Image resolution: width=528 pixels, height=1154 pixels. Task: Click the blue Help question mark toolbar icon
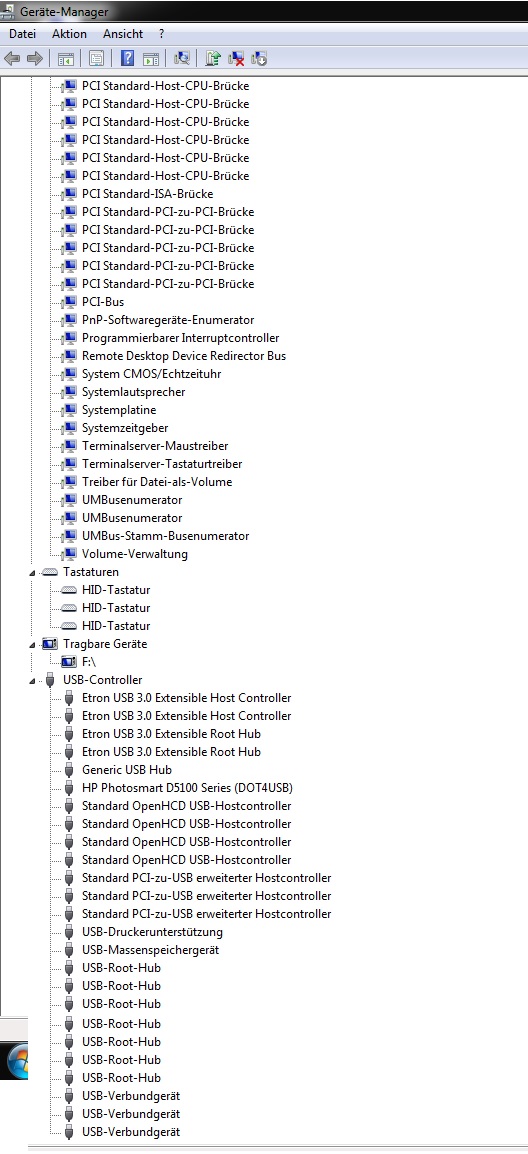click(127, 58)
